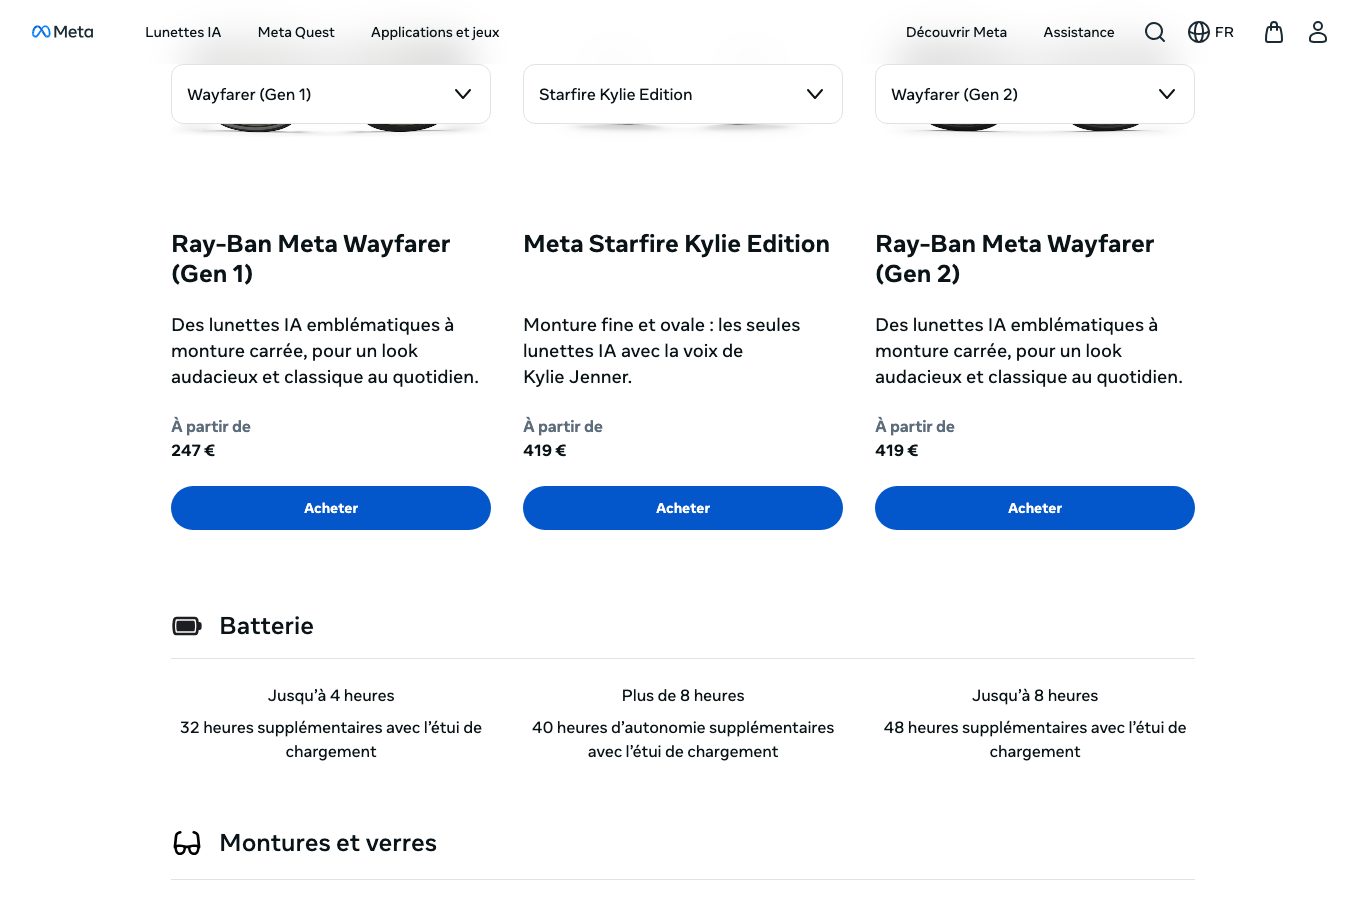The width and height of the screenshot is (1366, 900).
Task: Open the user account profile icon
Action: 1318,32
